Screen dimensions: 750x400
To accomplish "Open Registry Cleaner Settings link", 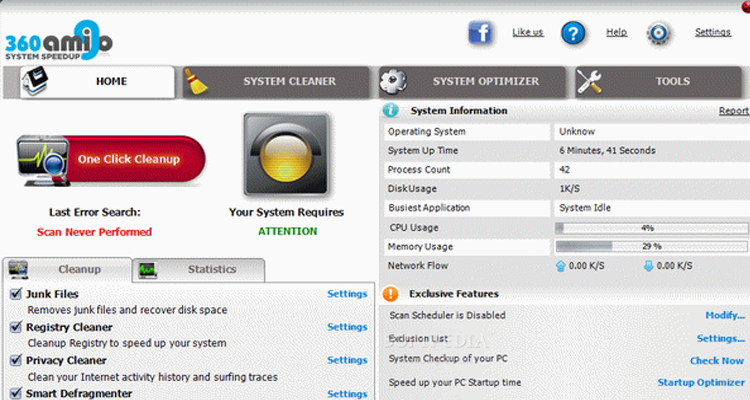I will [x=347, y=327].
